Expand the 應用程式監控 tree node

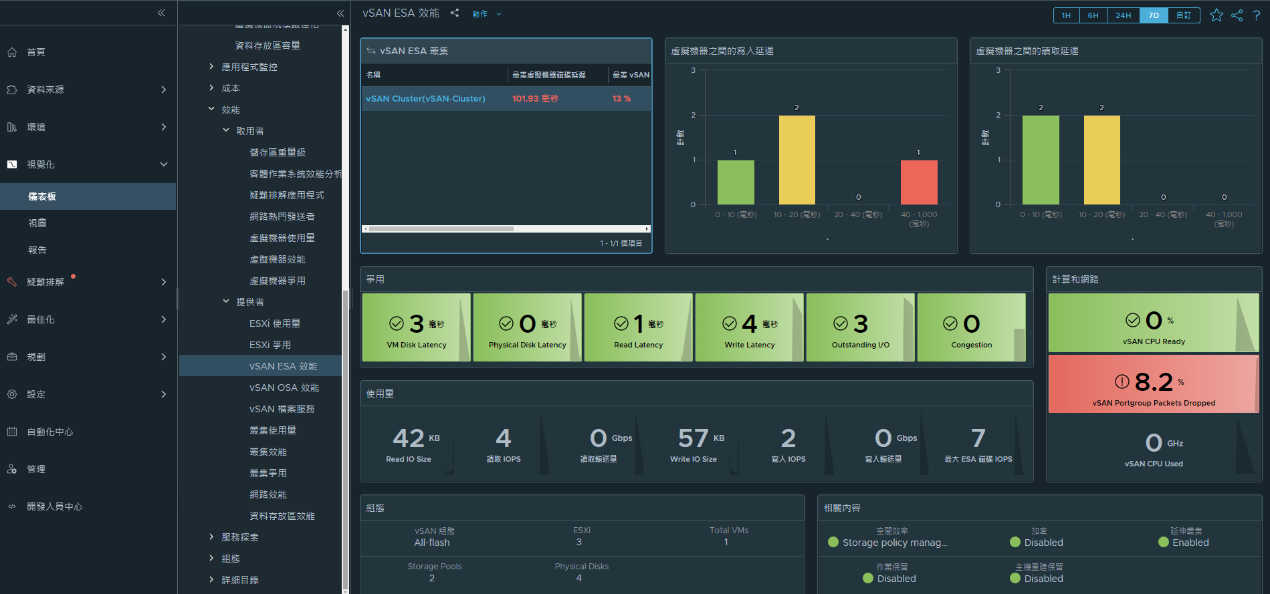coord(211,67)
